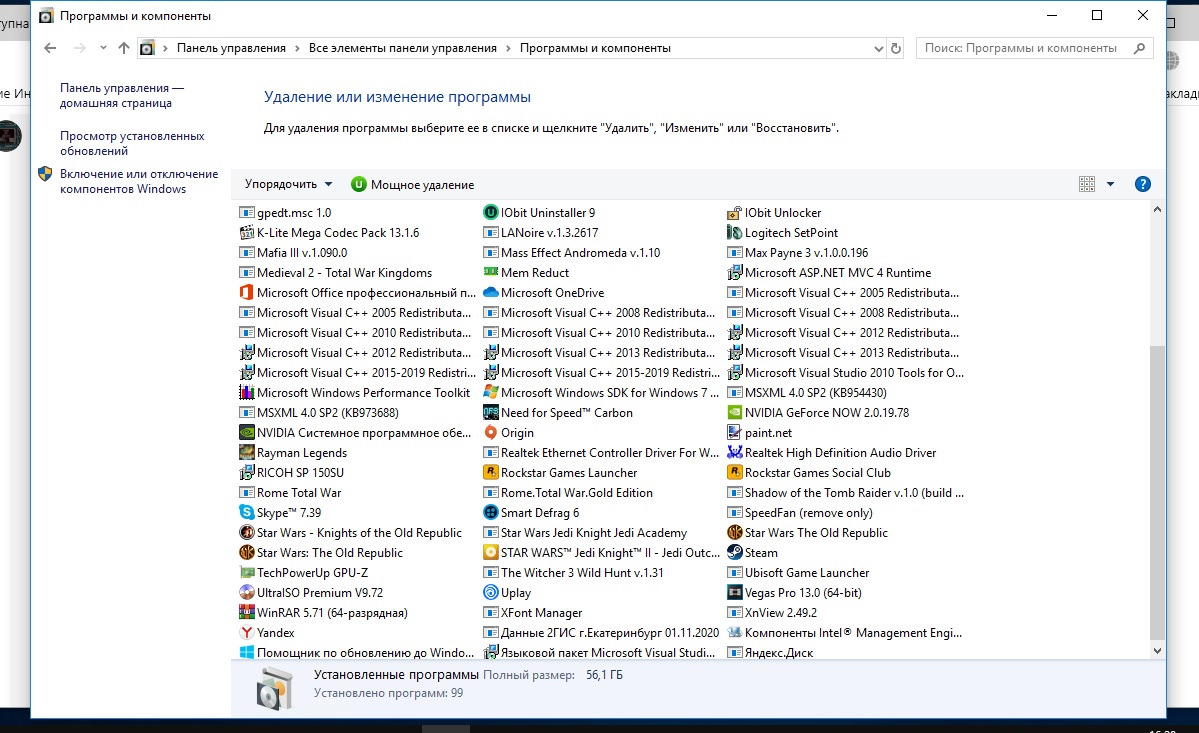This screenshot has width=1199, height=733.
Task: Click the Skype 7.39 icon
Action: [x=246, y=513]
